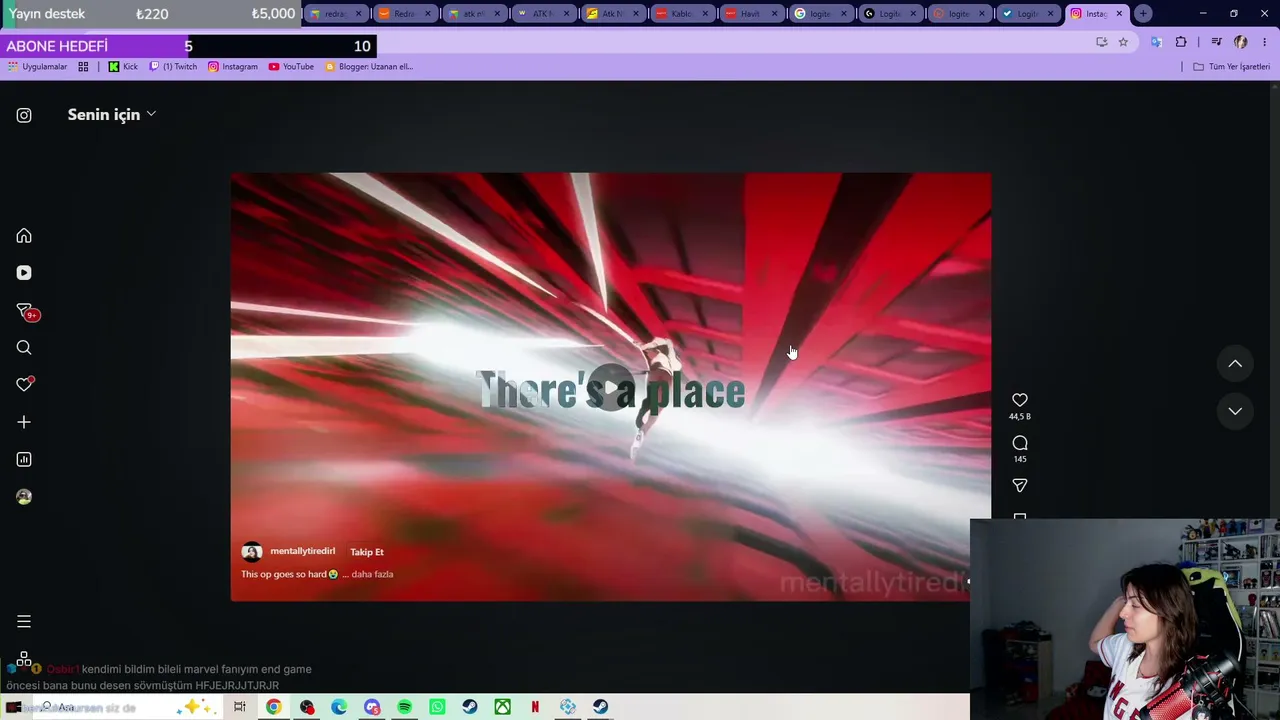Image resolution: width=1280 pixels, height=720 pixels.
Task: Expand caption with 'daha fazla'
Action: pos(372,574)
